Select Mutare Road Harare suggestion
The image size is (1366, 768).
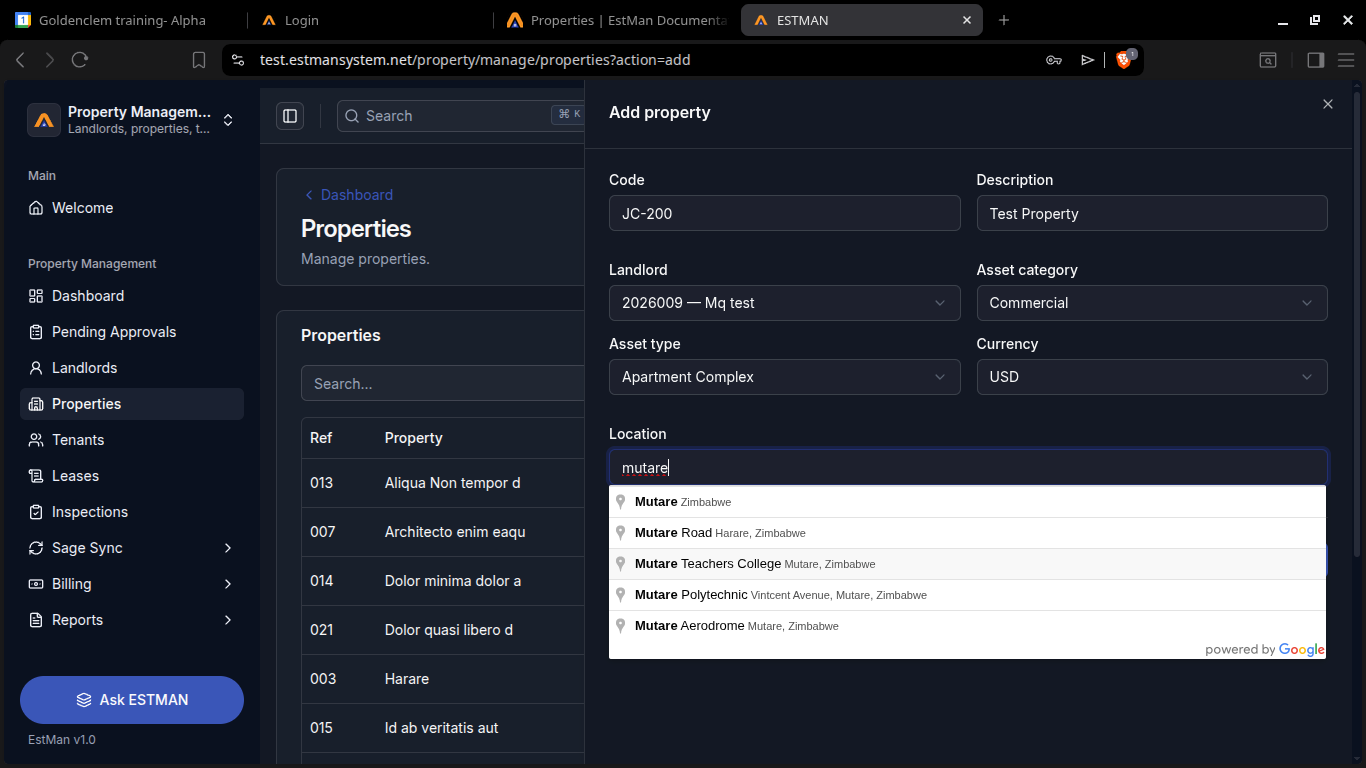pos(967,533)
